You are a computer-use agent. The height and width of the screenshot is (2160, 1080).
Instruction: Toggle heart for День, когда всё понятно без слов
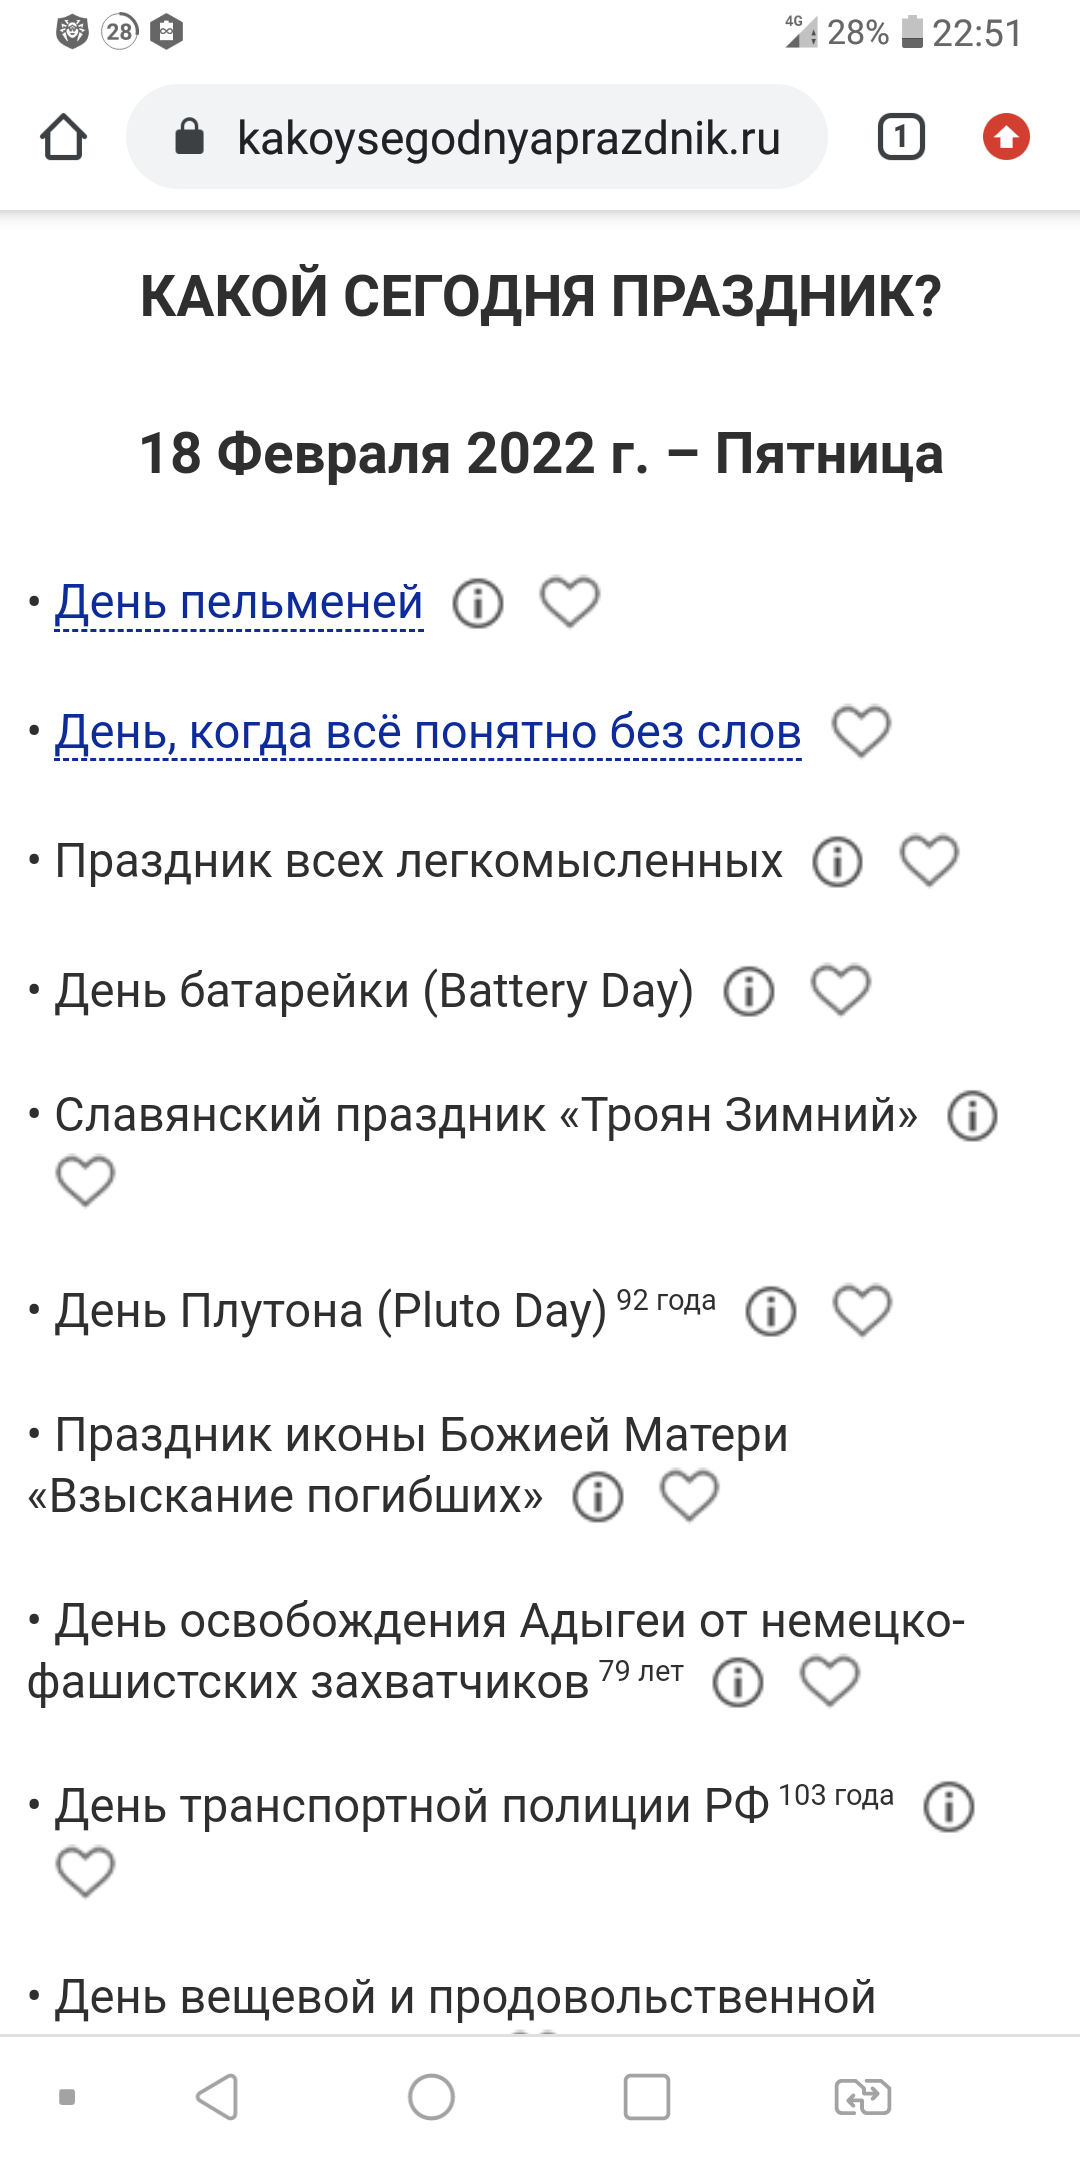click(862, 731)
